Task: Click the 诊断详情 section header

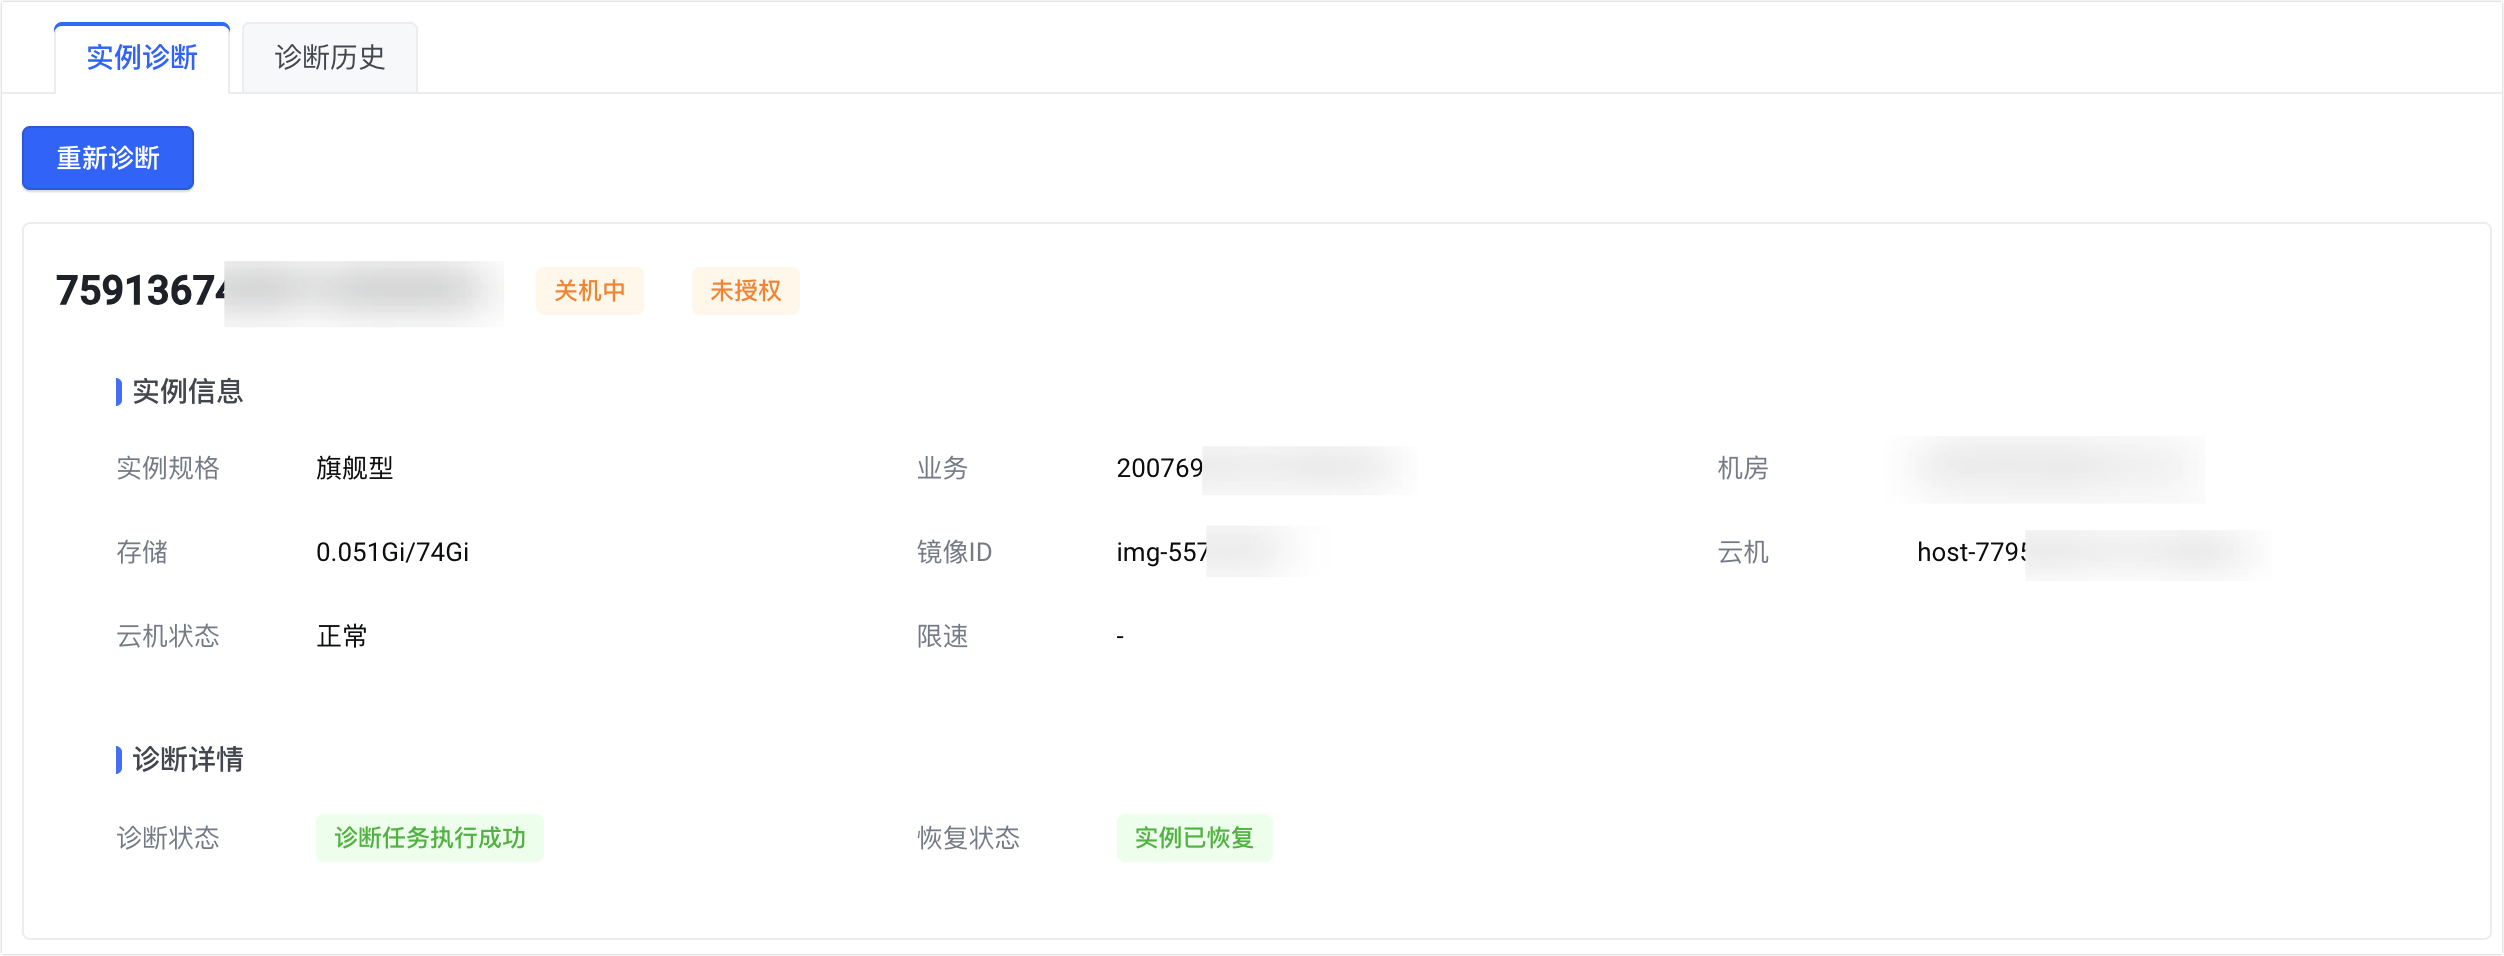Action: pos(187,759)
